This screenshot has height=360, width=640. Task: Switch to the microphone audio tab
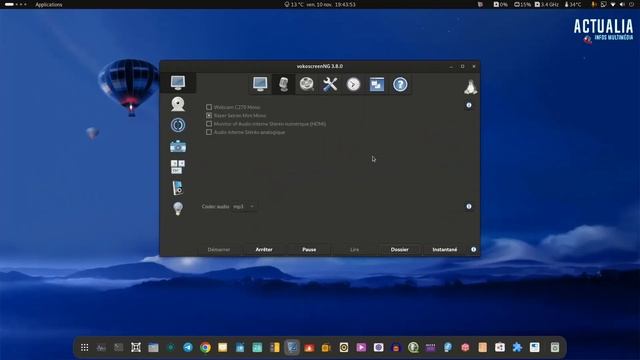click(x=283, y=84)
